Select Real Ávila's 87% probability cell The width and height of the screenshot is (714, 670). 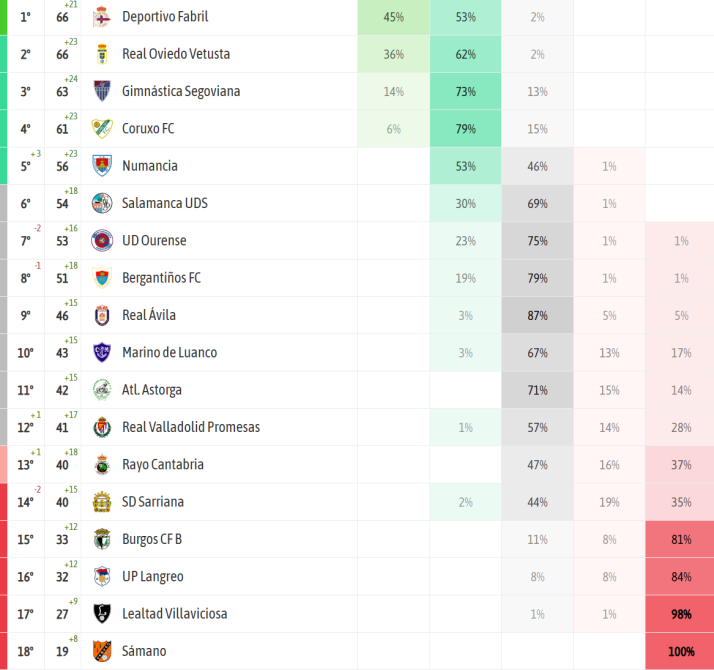pyautogui.click(x=537, y=315)
